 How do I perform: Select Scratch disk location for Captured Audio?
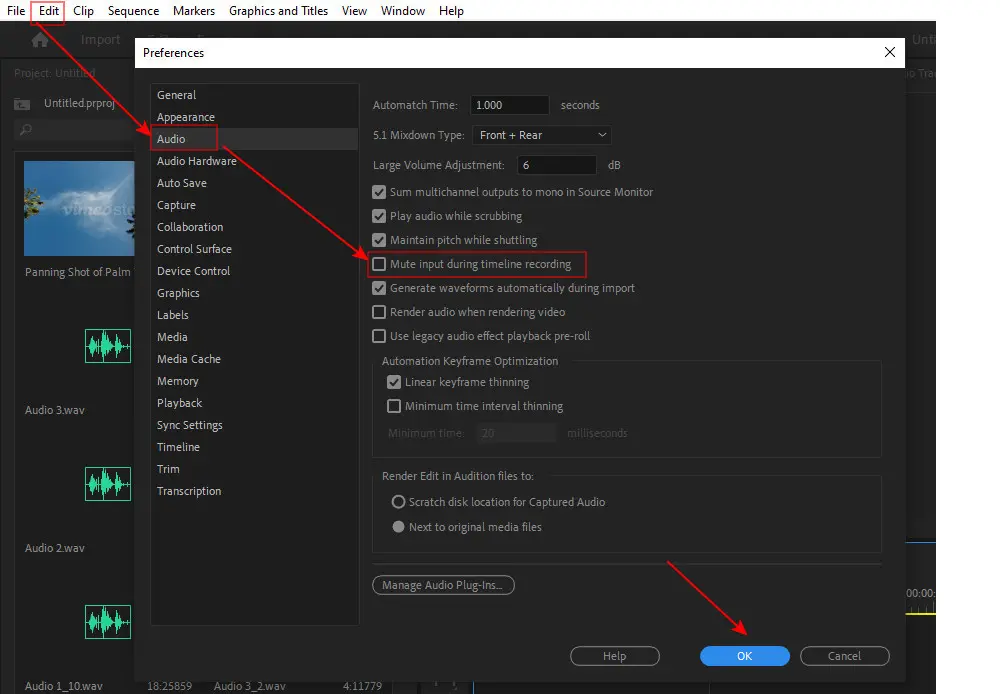(x=398, y=502)
